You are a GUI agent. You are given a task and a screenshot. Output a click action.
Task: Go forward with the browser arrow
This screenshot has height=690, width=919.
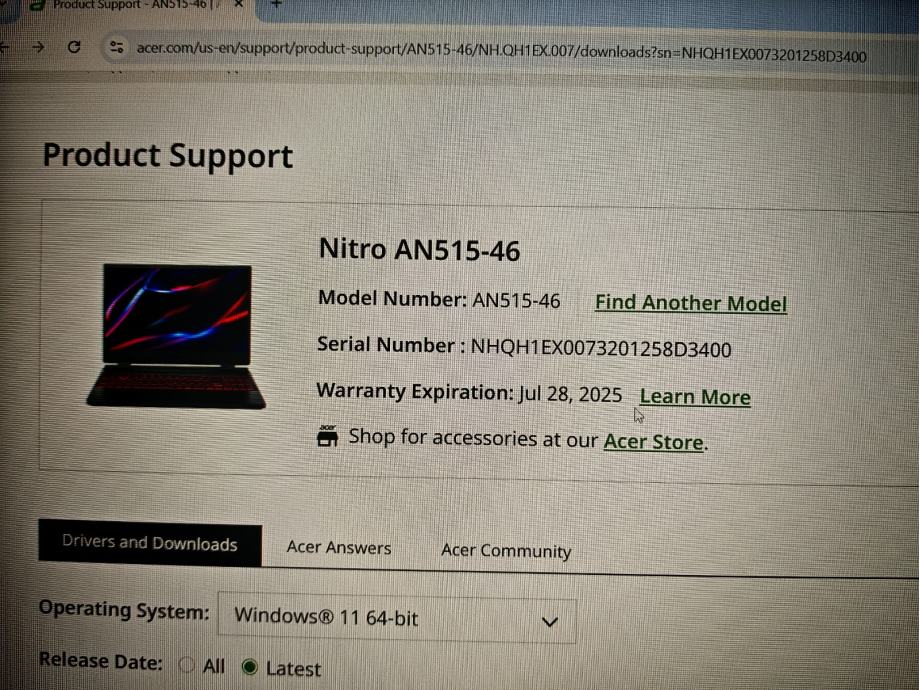pos(38,47)
